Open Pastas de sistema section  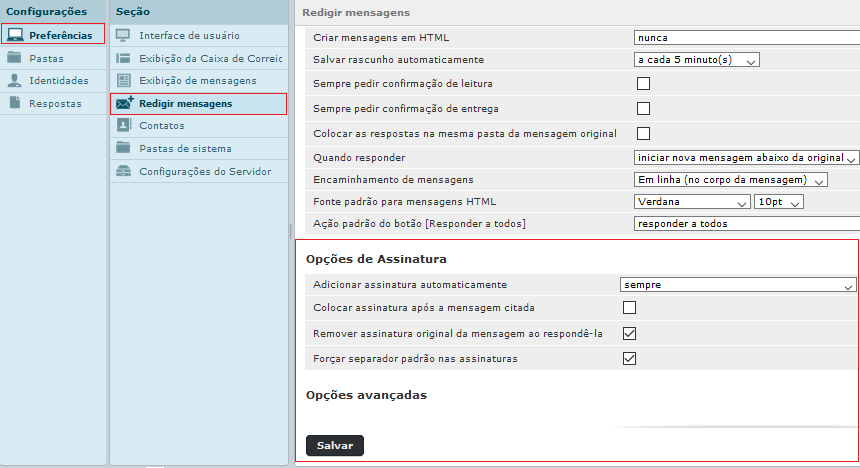[x=185, y=149]
